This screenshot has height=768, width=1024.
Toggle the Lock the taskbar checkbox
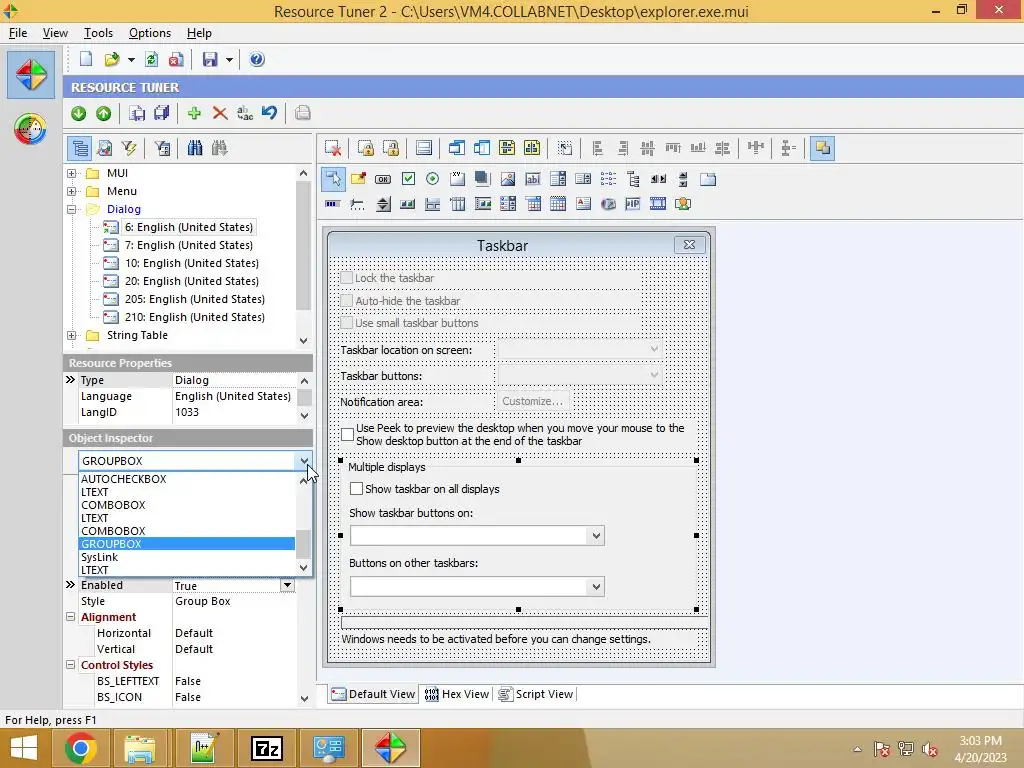click(x=347, y=278)
